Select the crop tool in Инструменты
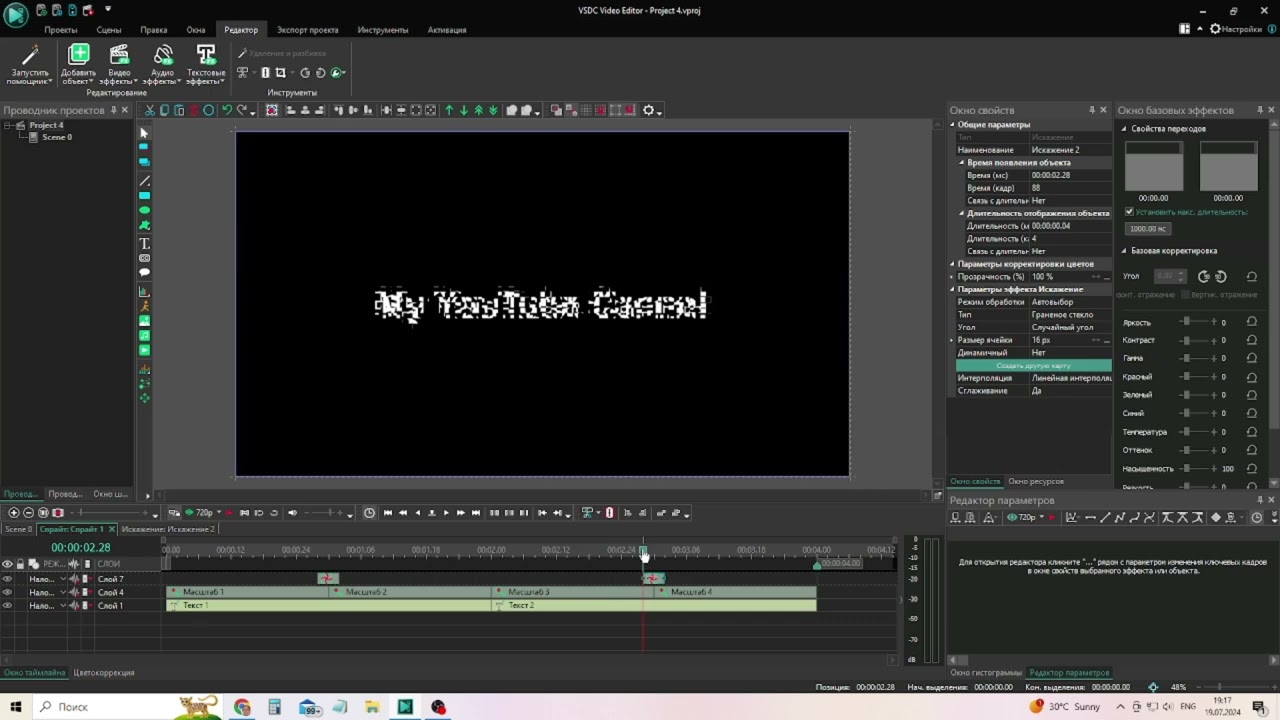Viewport: 1280px width, 720px height. (x=281, y=73)
